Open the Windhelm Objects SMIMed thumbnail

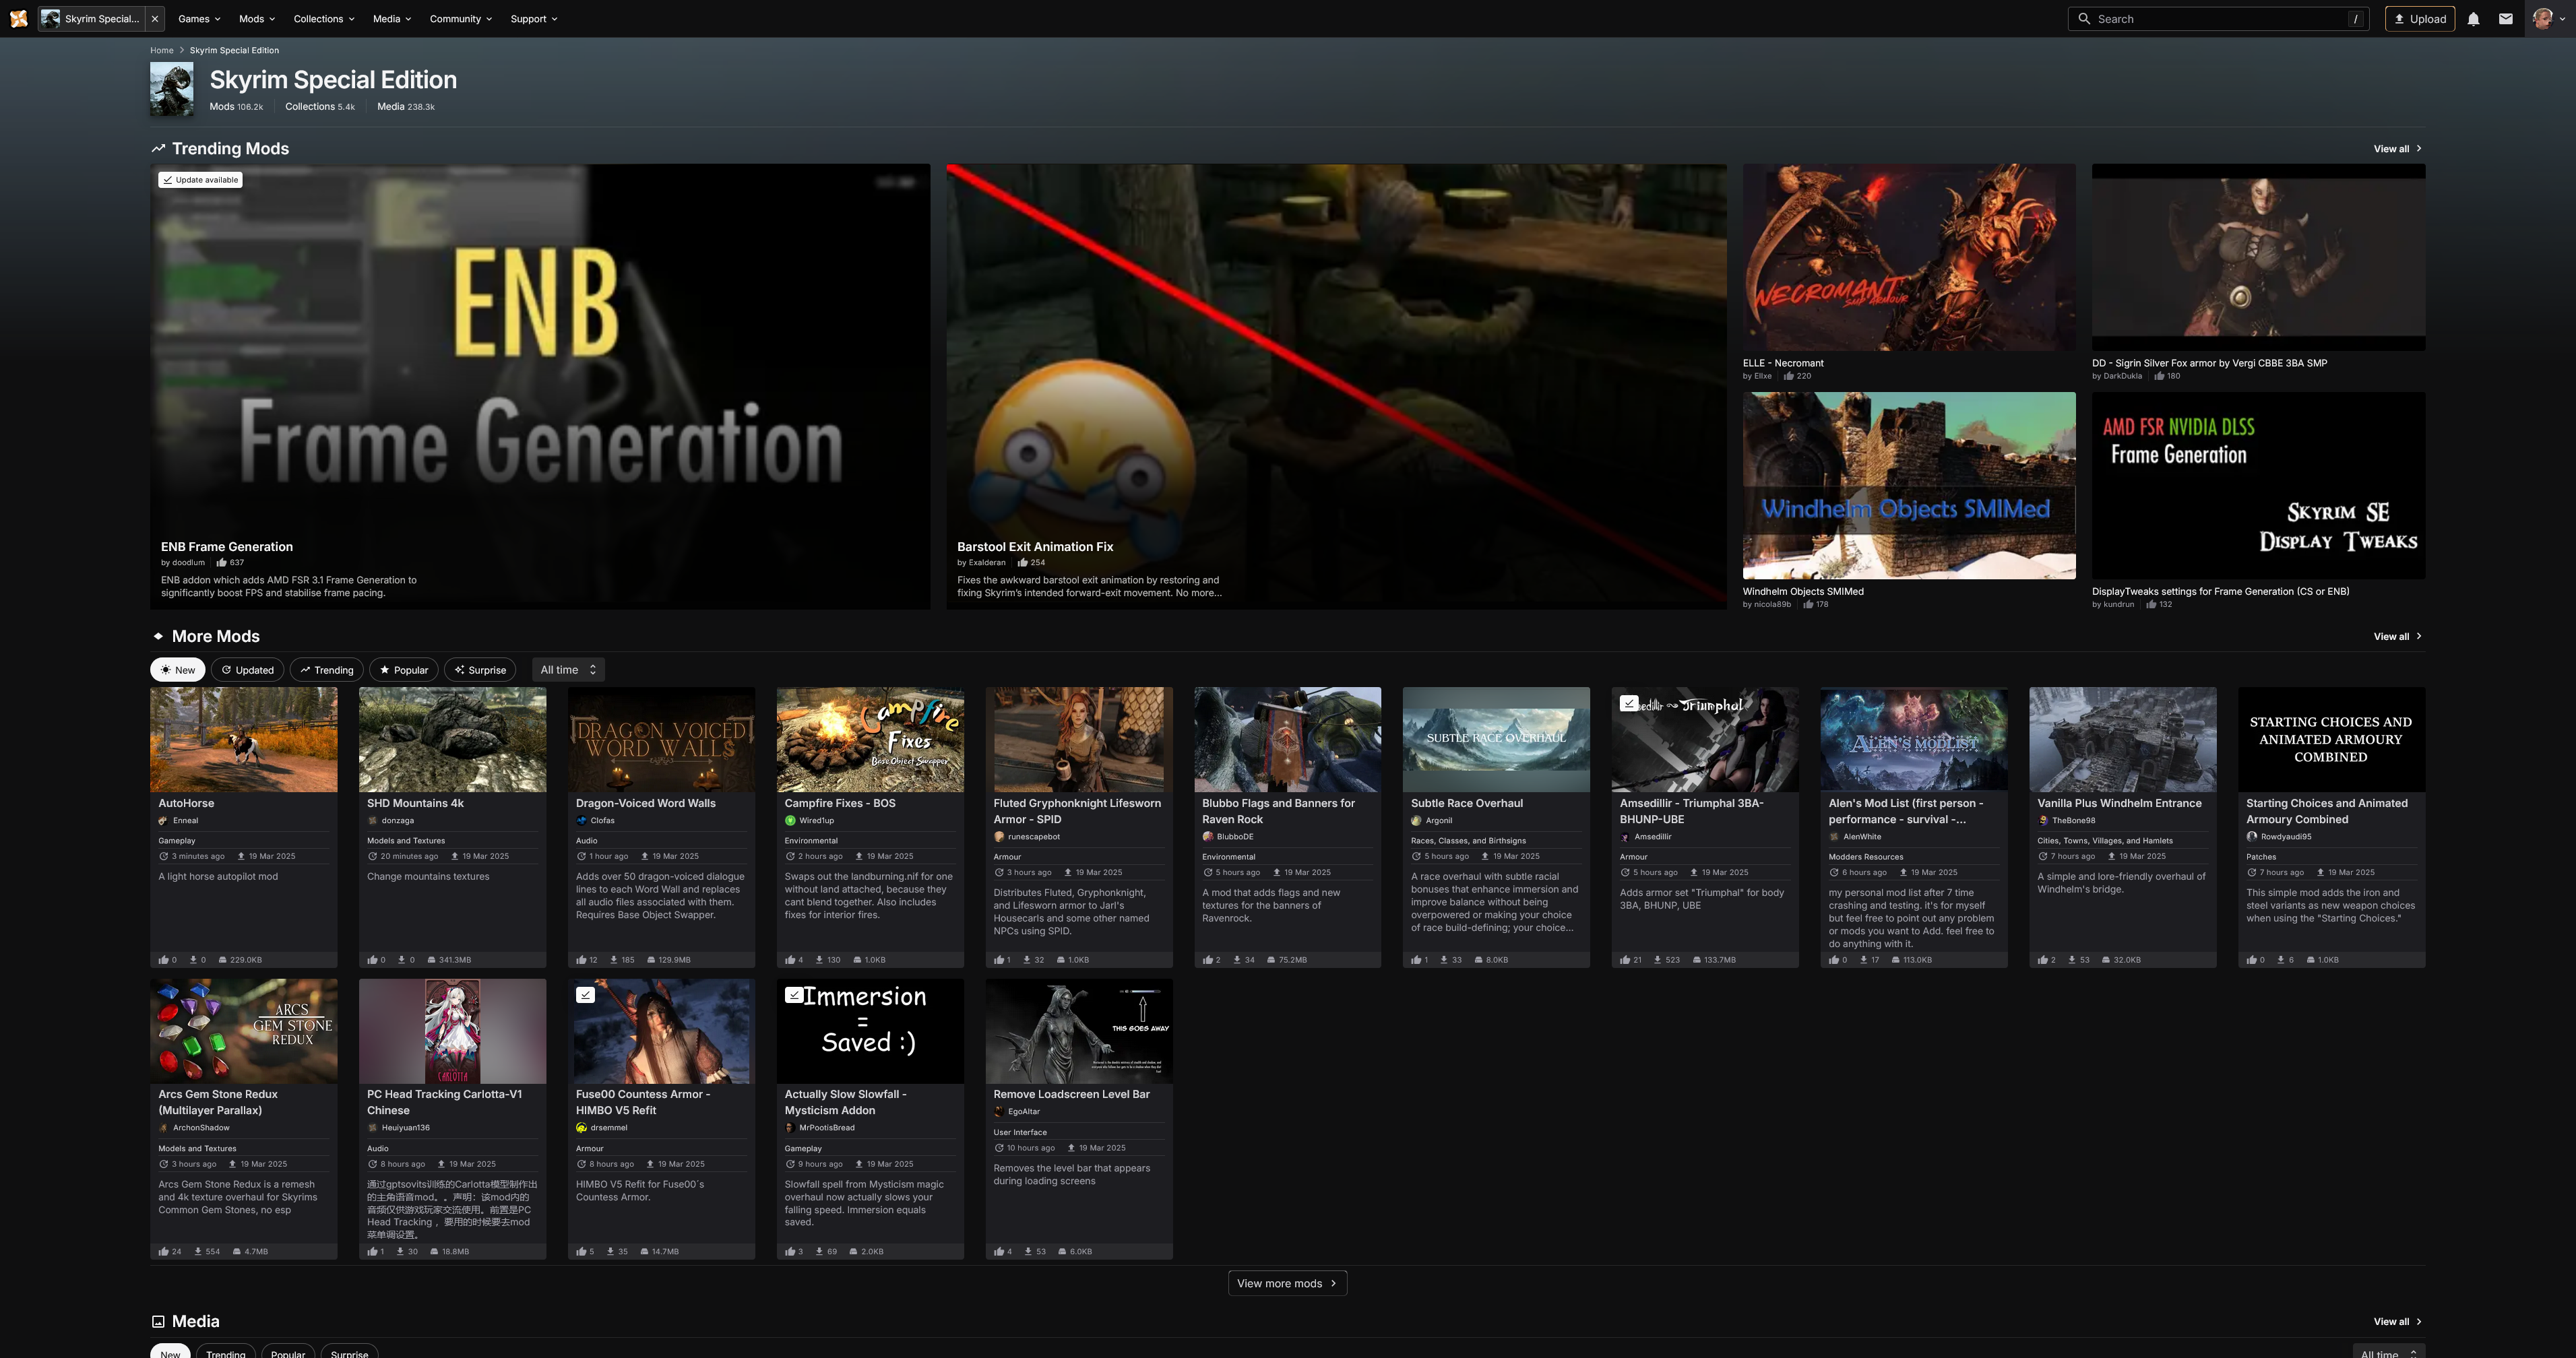(1909, 485)
